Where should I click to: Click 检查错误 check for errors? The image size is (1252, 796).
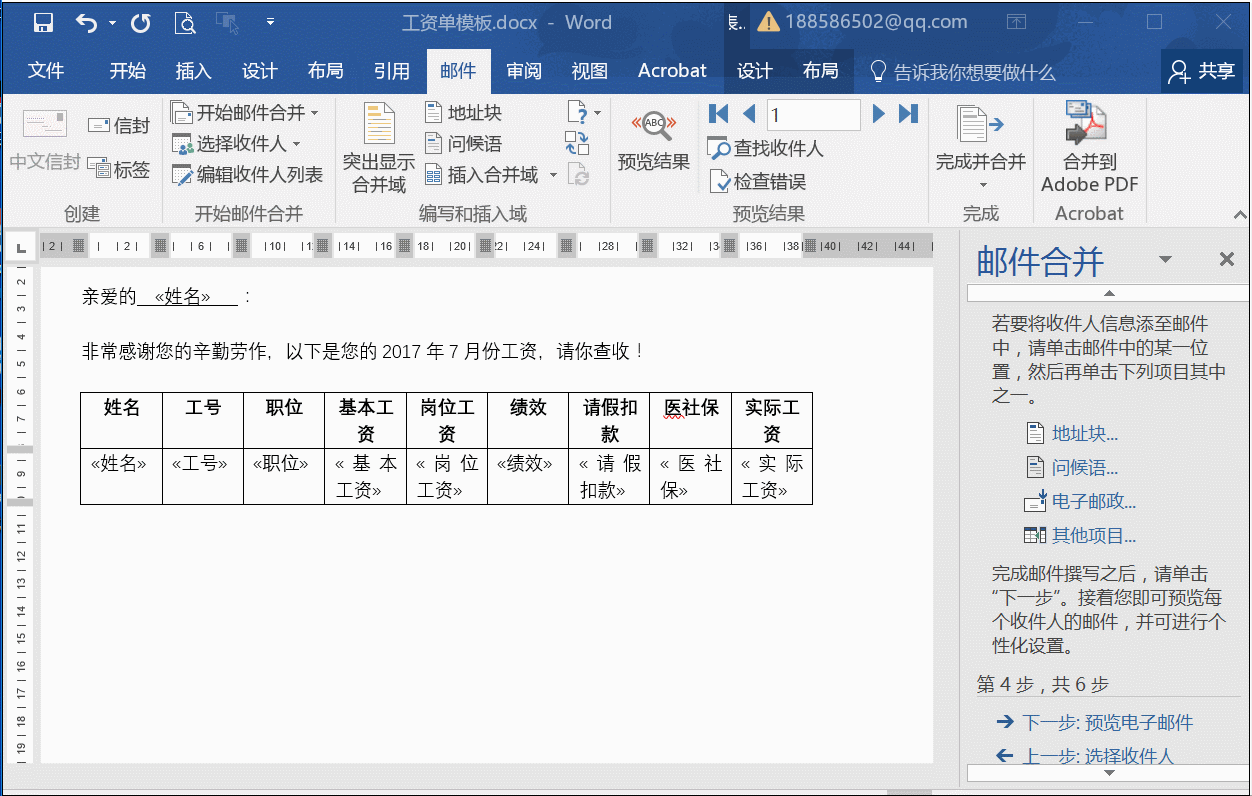(x=757, y=181)
